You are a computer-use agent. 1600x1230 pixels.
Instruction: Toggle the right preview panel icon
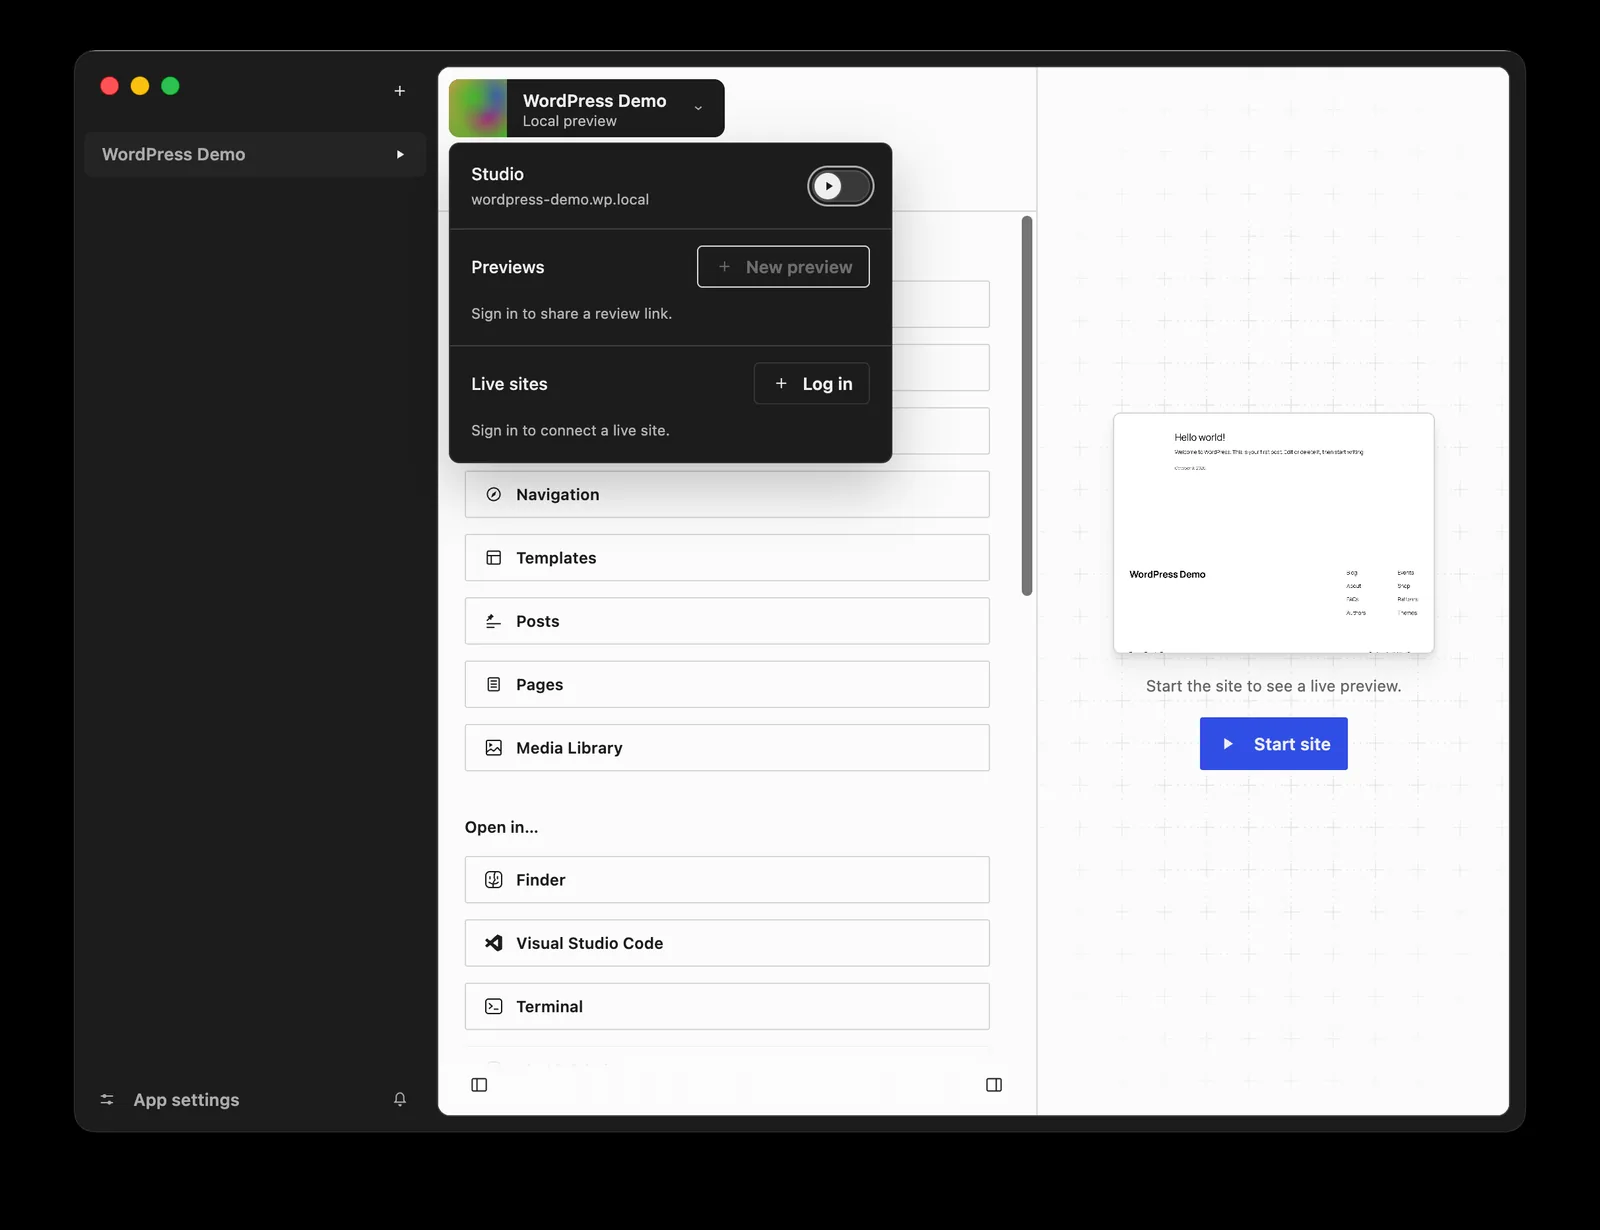pos(994,1085)
